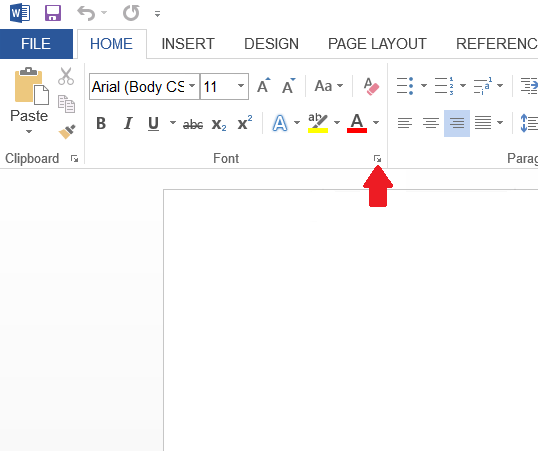Open the undo history dropdown arrow
The image size is (538, 451).
tap(104, 13)
